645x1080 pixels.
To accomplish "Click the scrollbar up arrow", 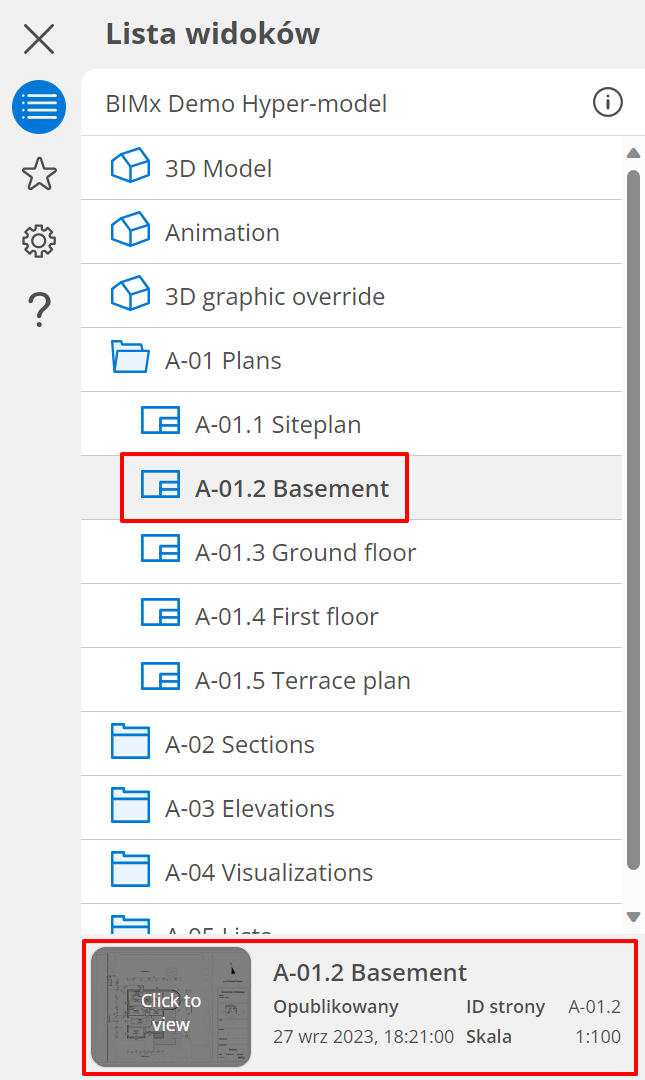I will click(633, 153).
